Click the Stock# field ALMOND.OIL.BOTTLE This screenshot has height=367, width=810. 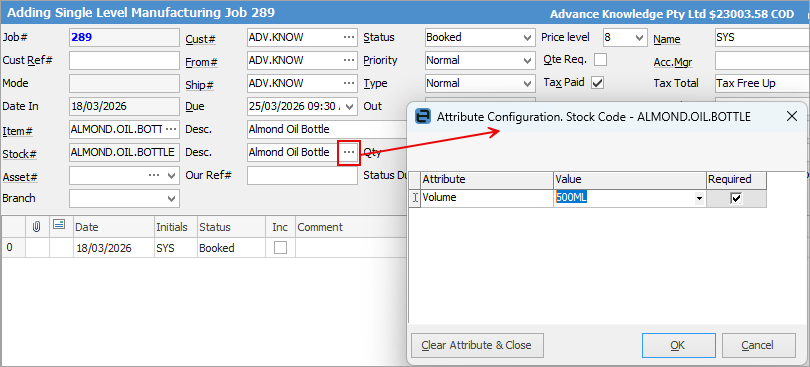coord(124,152)
